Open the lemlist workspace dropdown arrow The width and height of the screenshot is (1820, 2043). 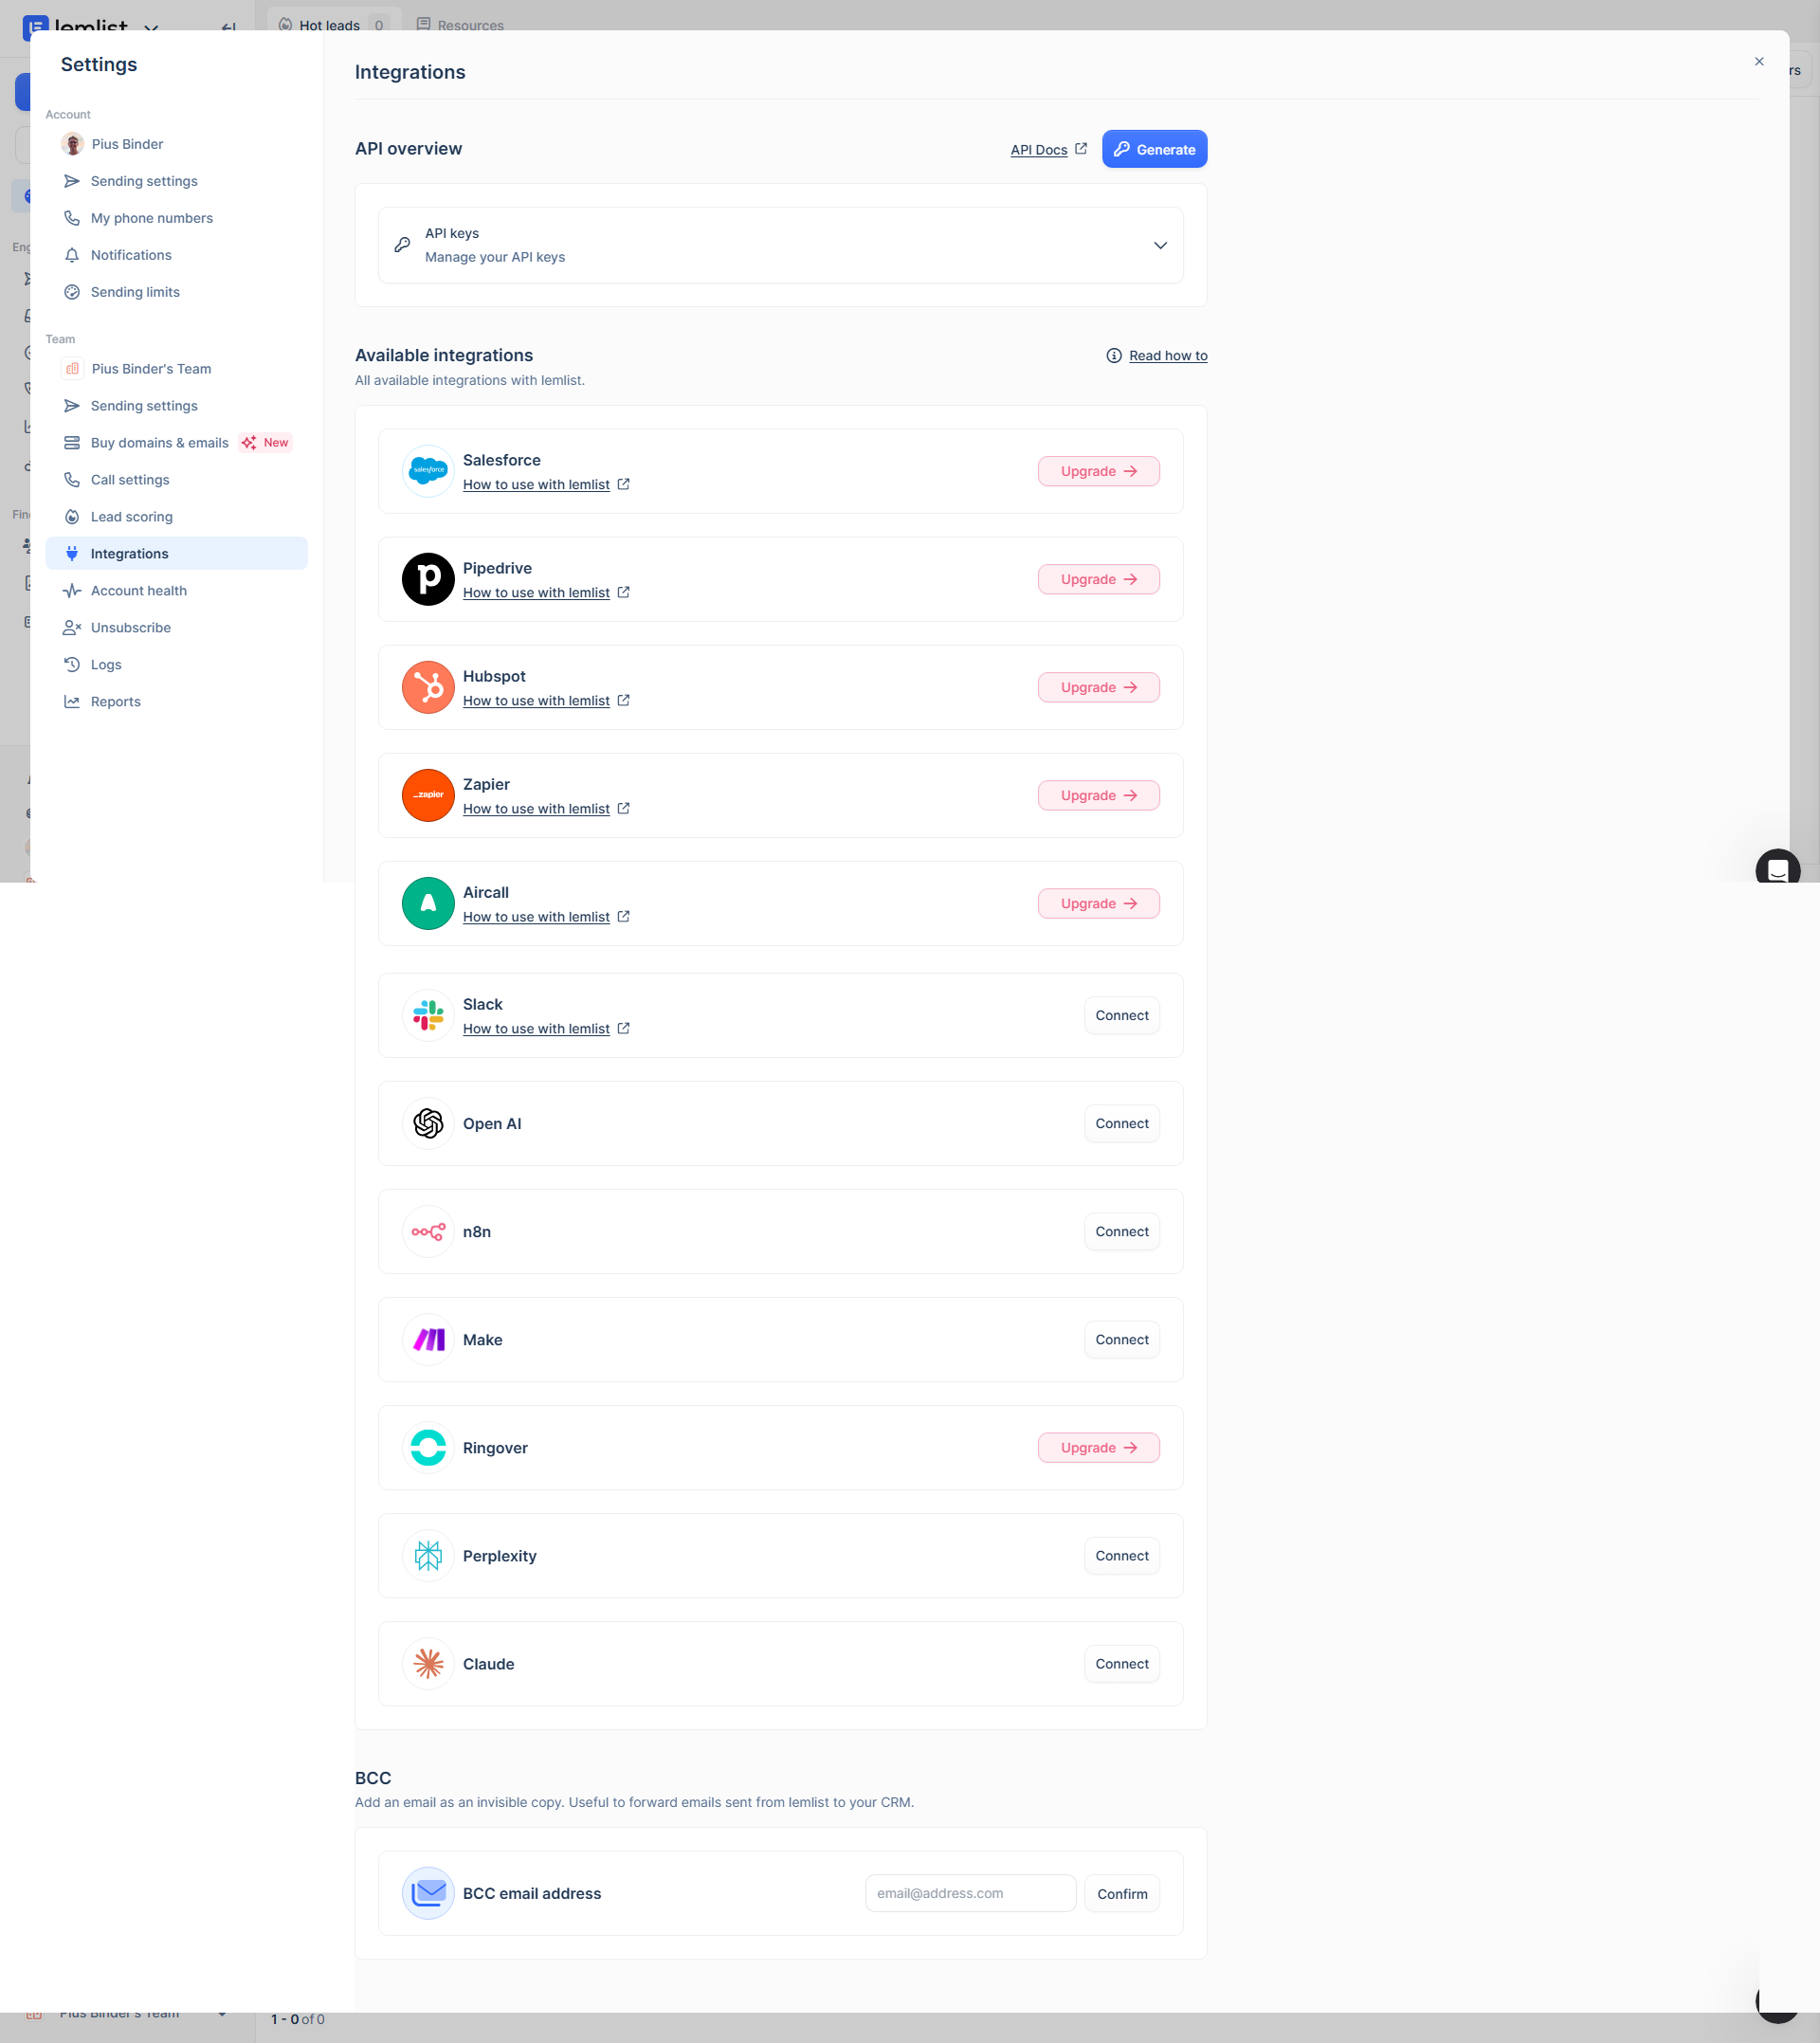[x=151, y=27]
